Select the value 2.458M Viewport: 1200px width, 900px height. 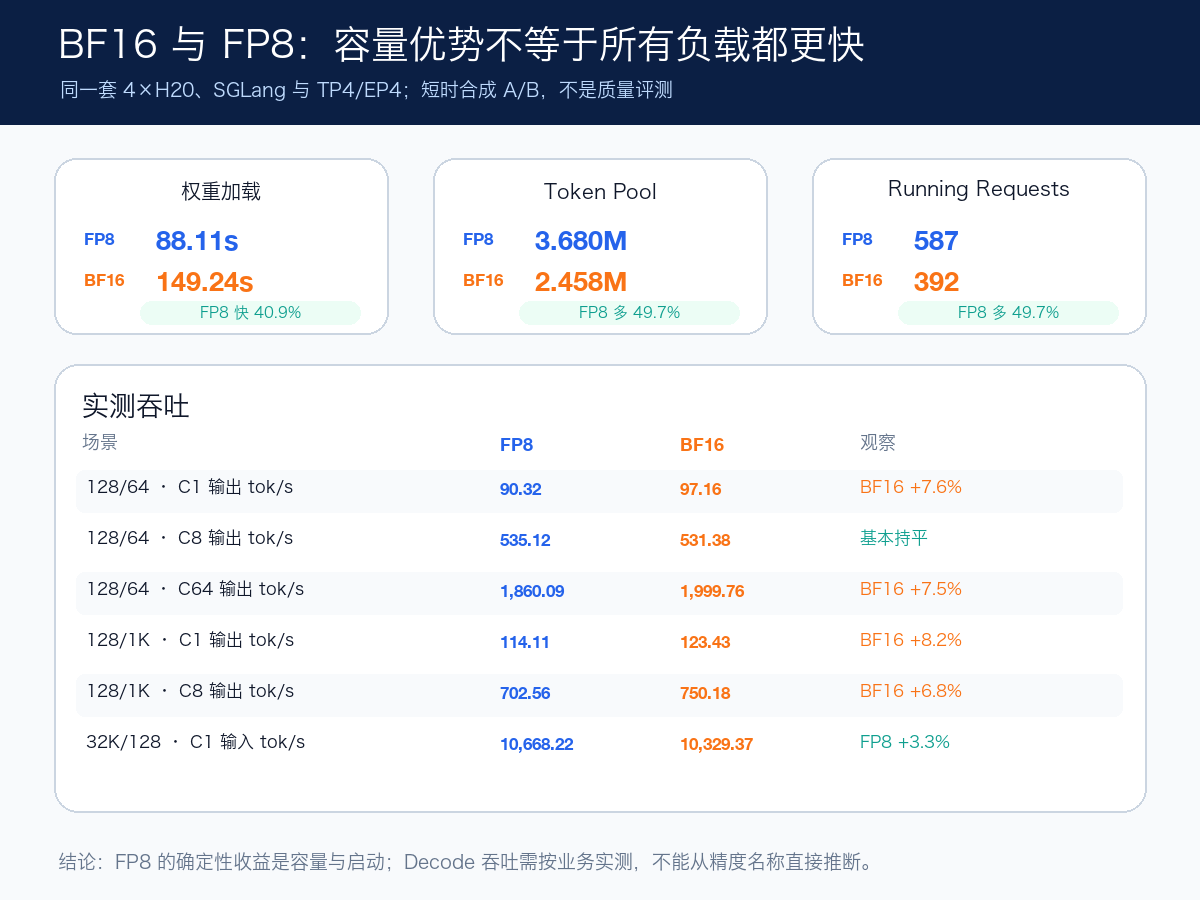click(x=581, y=282)
